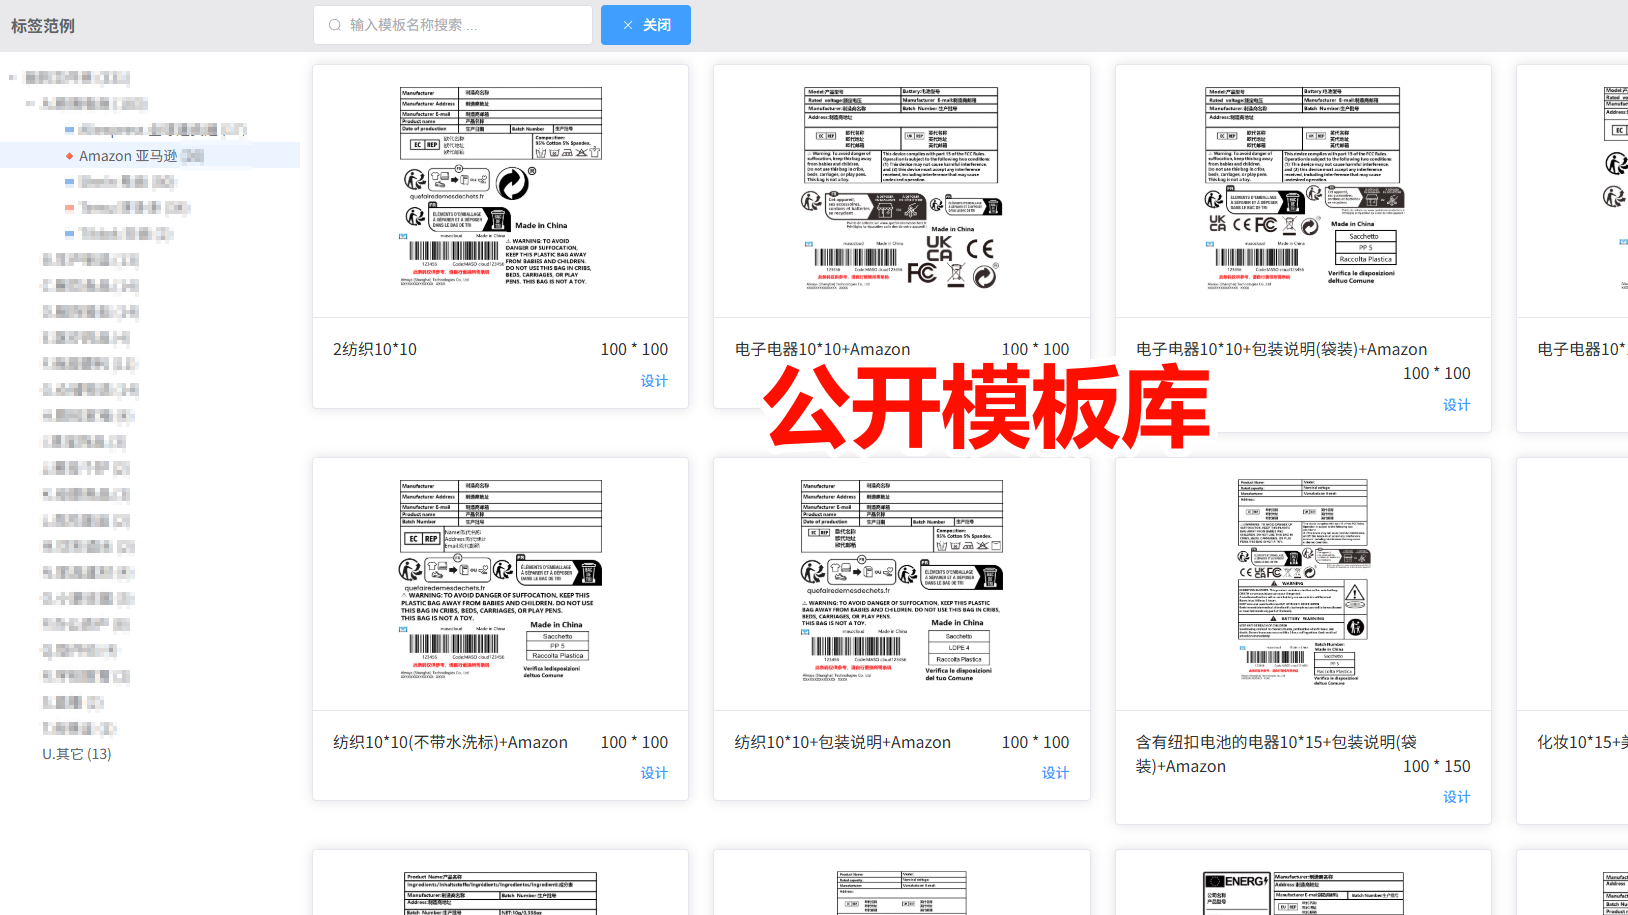Click orange diamond icon beside Amazon 亚马逊
The width and height of the screenshot is (1628, 915).
(69, 156)
